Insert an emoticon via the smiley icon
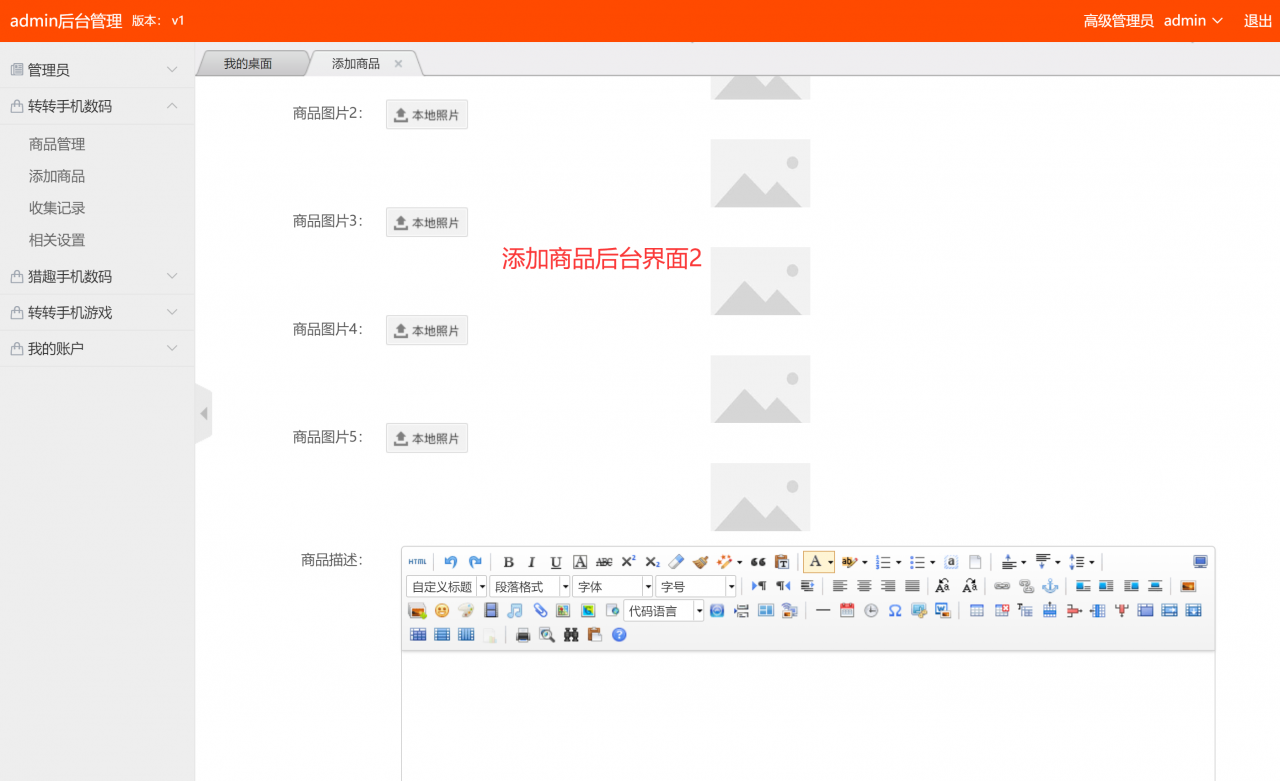This screenshot has width=1280, height=781. [x=442, y=610]
